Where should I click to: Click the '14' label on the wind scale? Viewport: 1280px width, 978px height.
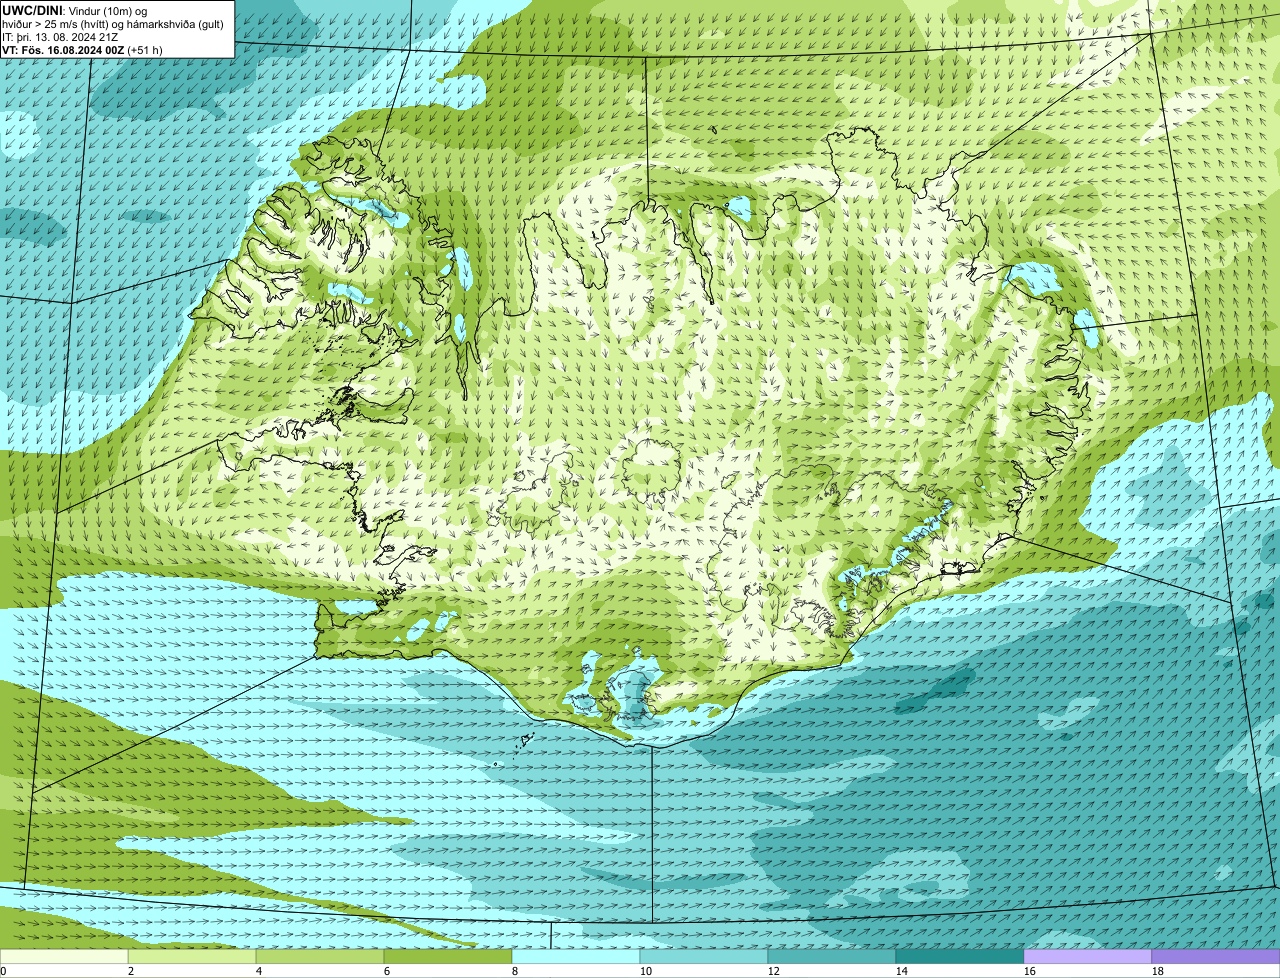[x=902, y=971]
